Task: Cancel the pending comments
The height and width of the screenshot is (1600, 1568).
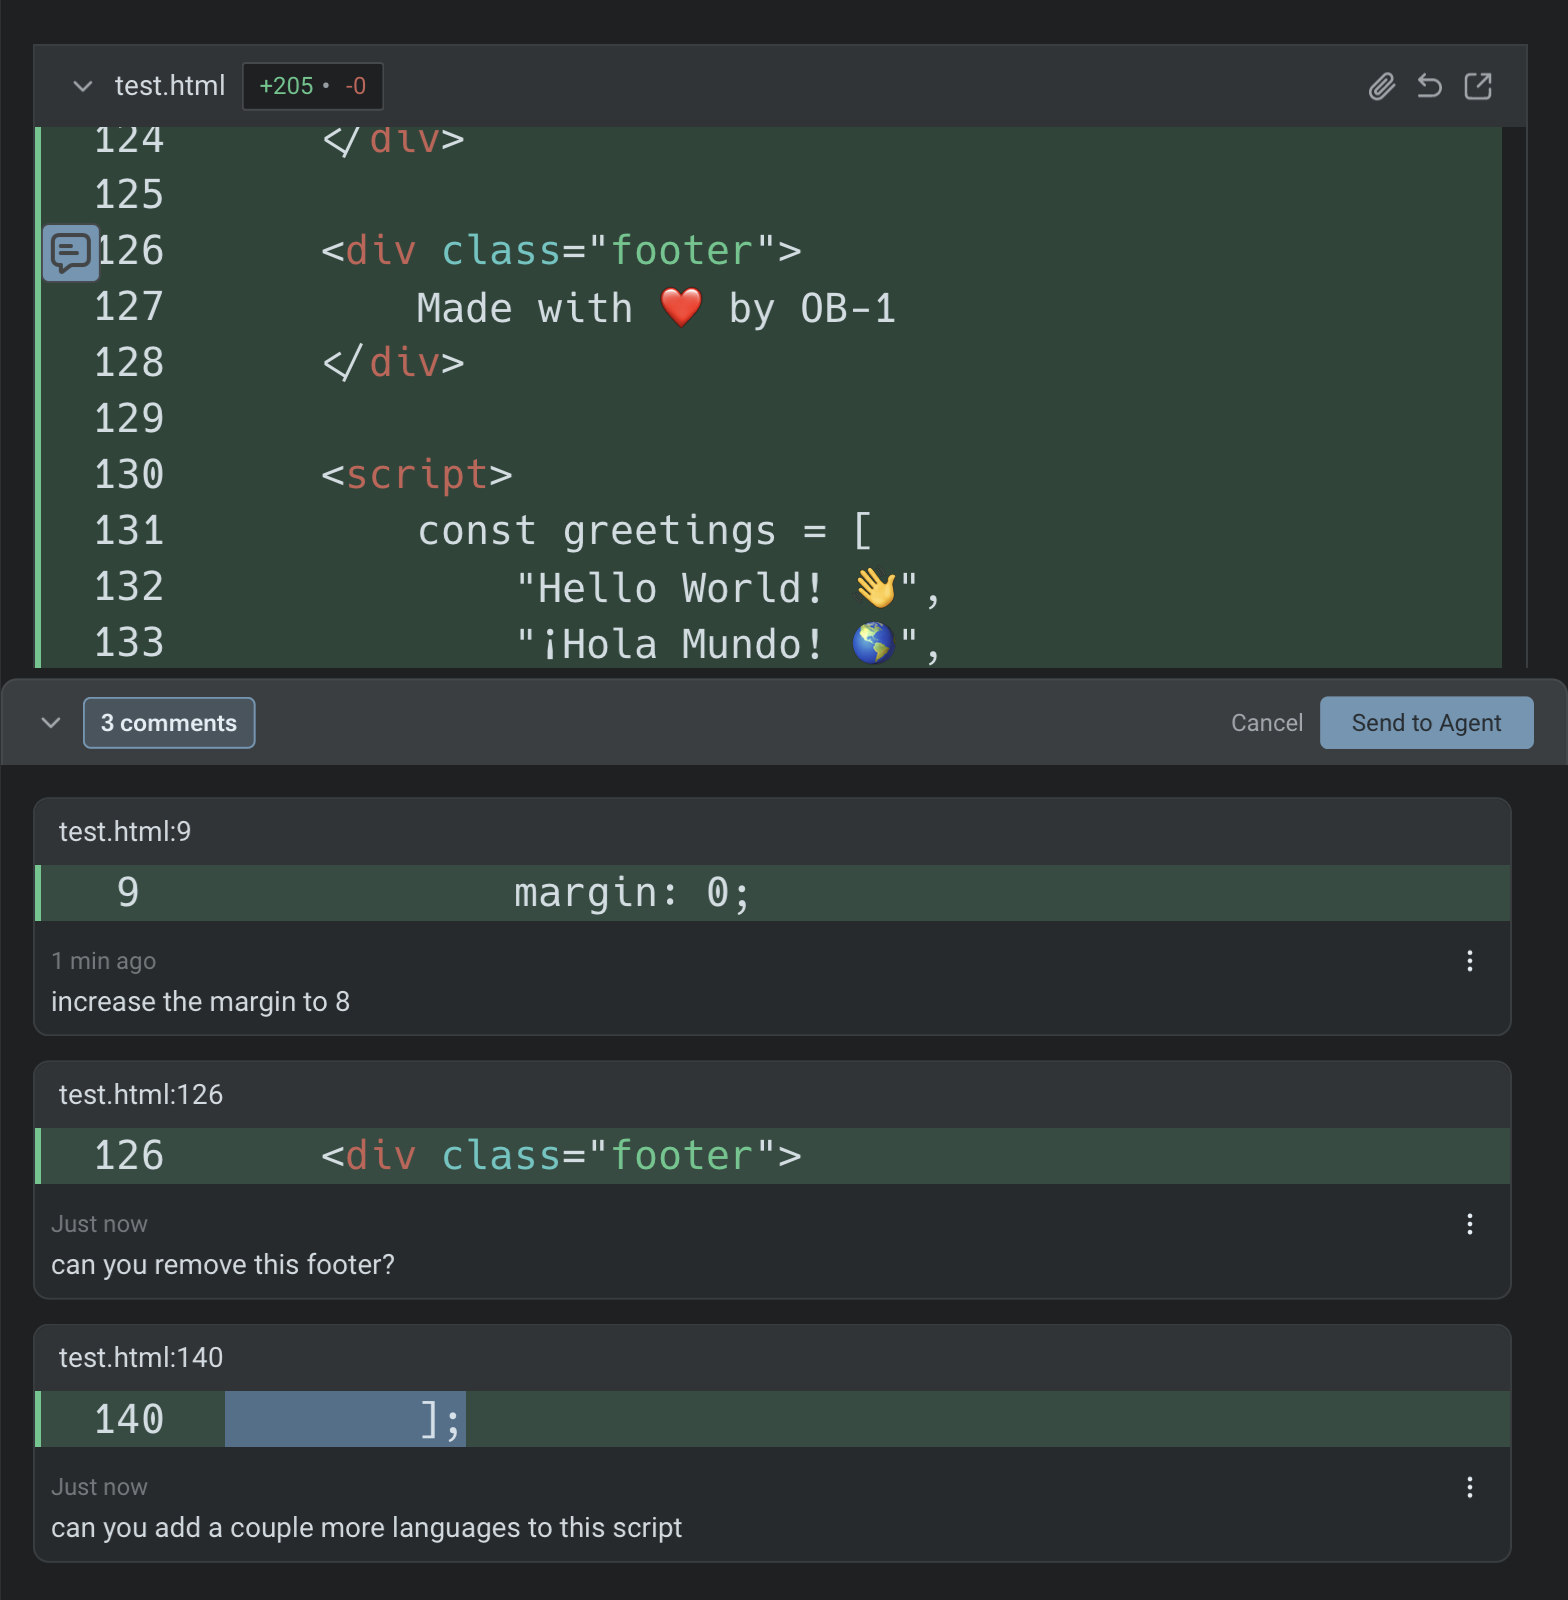Action: point(1266,723)
